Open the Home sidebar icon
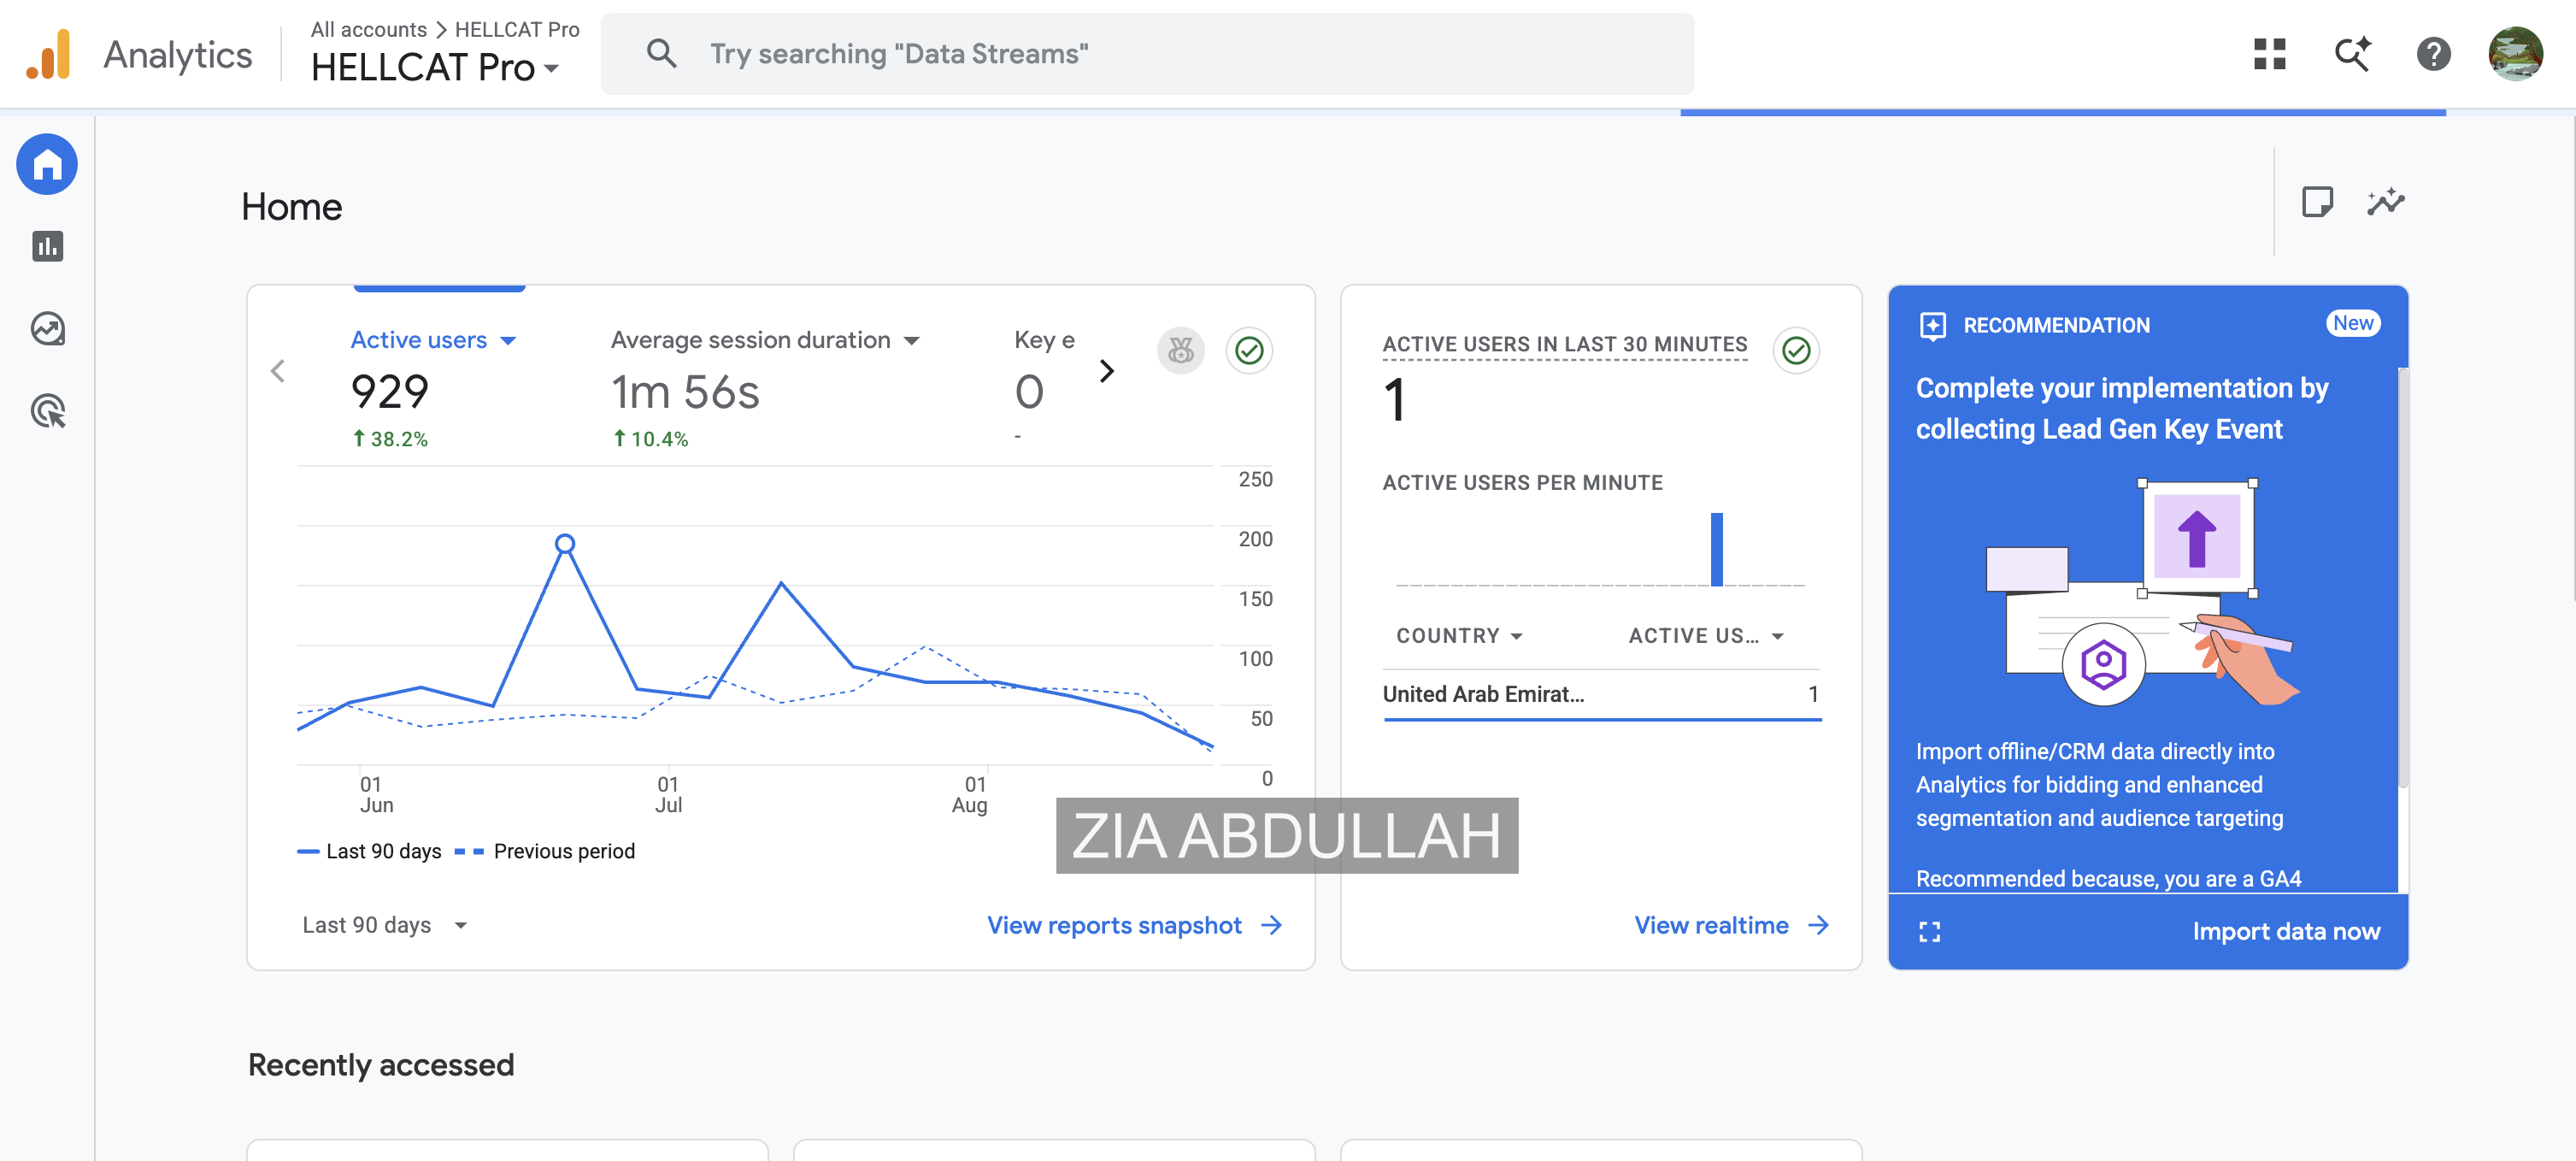The height and width of the screenshot is (1161, 2576). 47,163
